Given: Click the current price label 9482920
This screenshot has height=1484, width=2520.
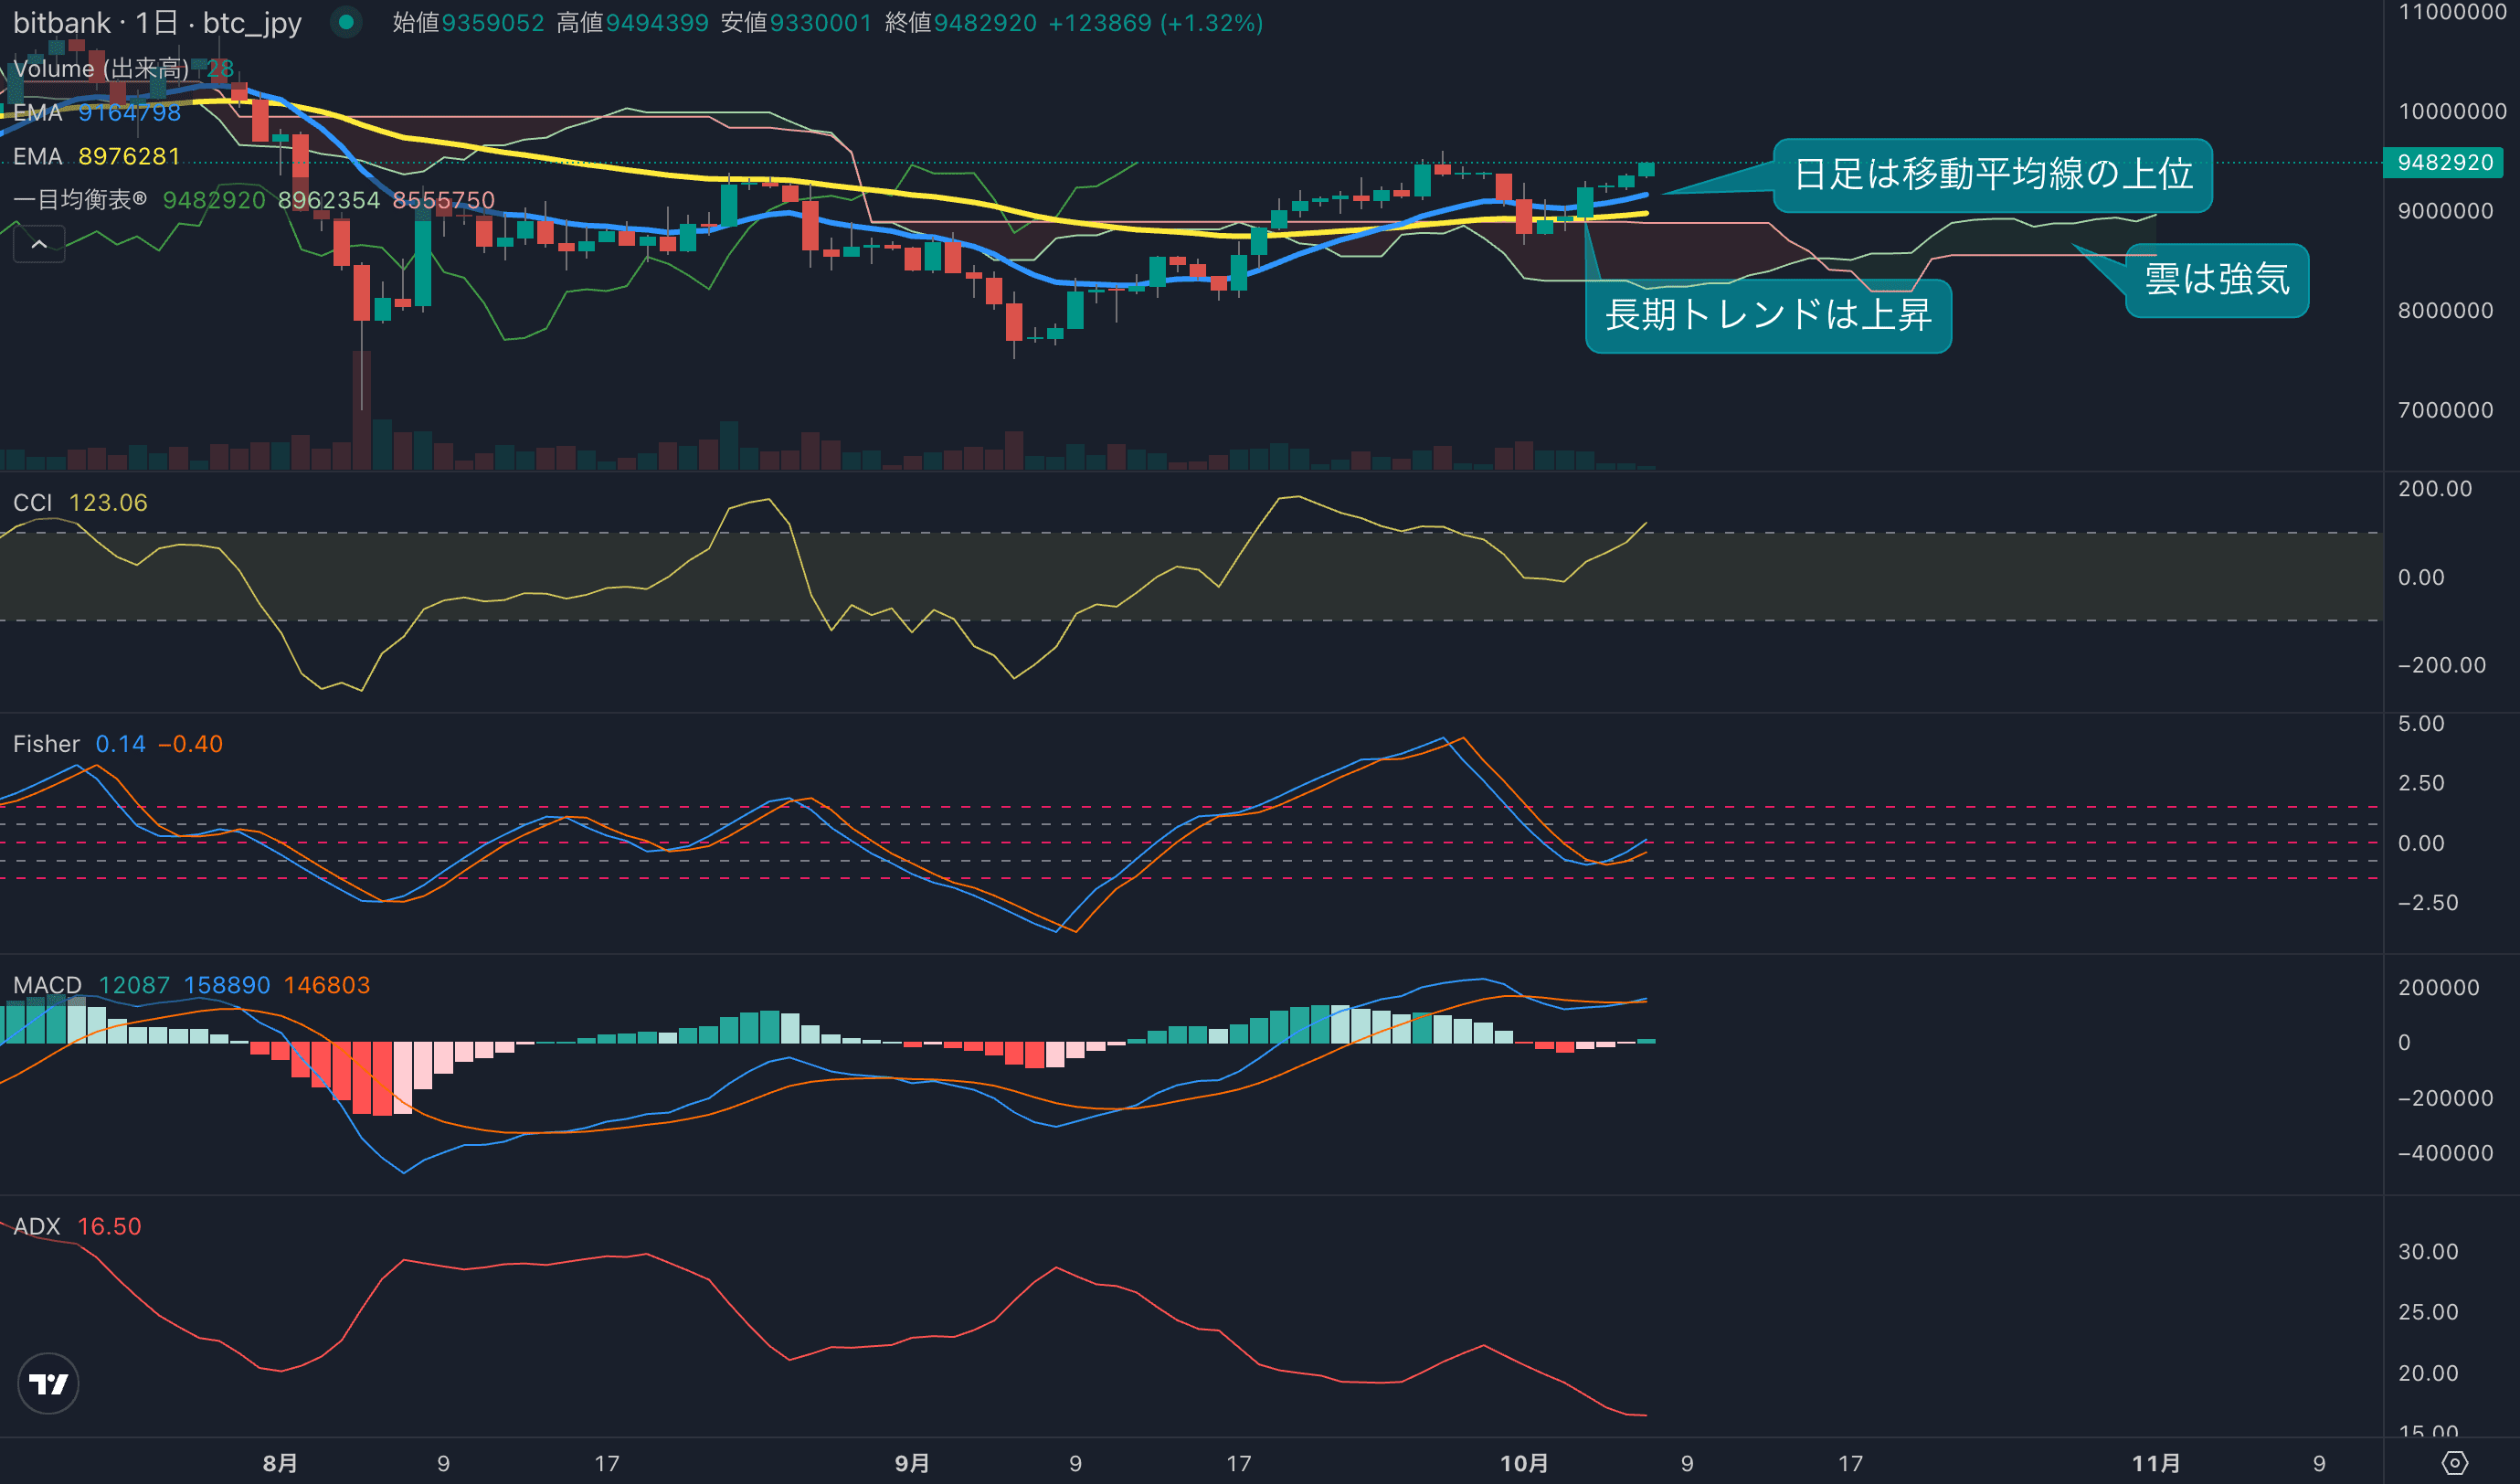Looking at the screenshot, I should [2444, 162].
